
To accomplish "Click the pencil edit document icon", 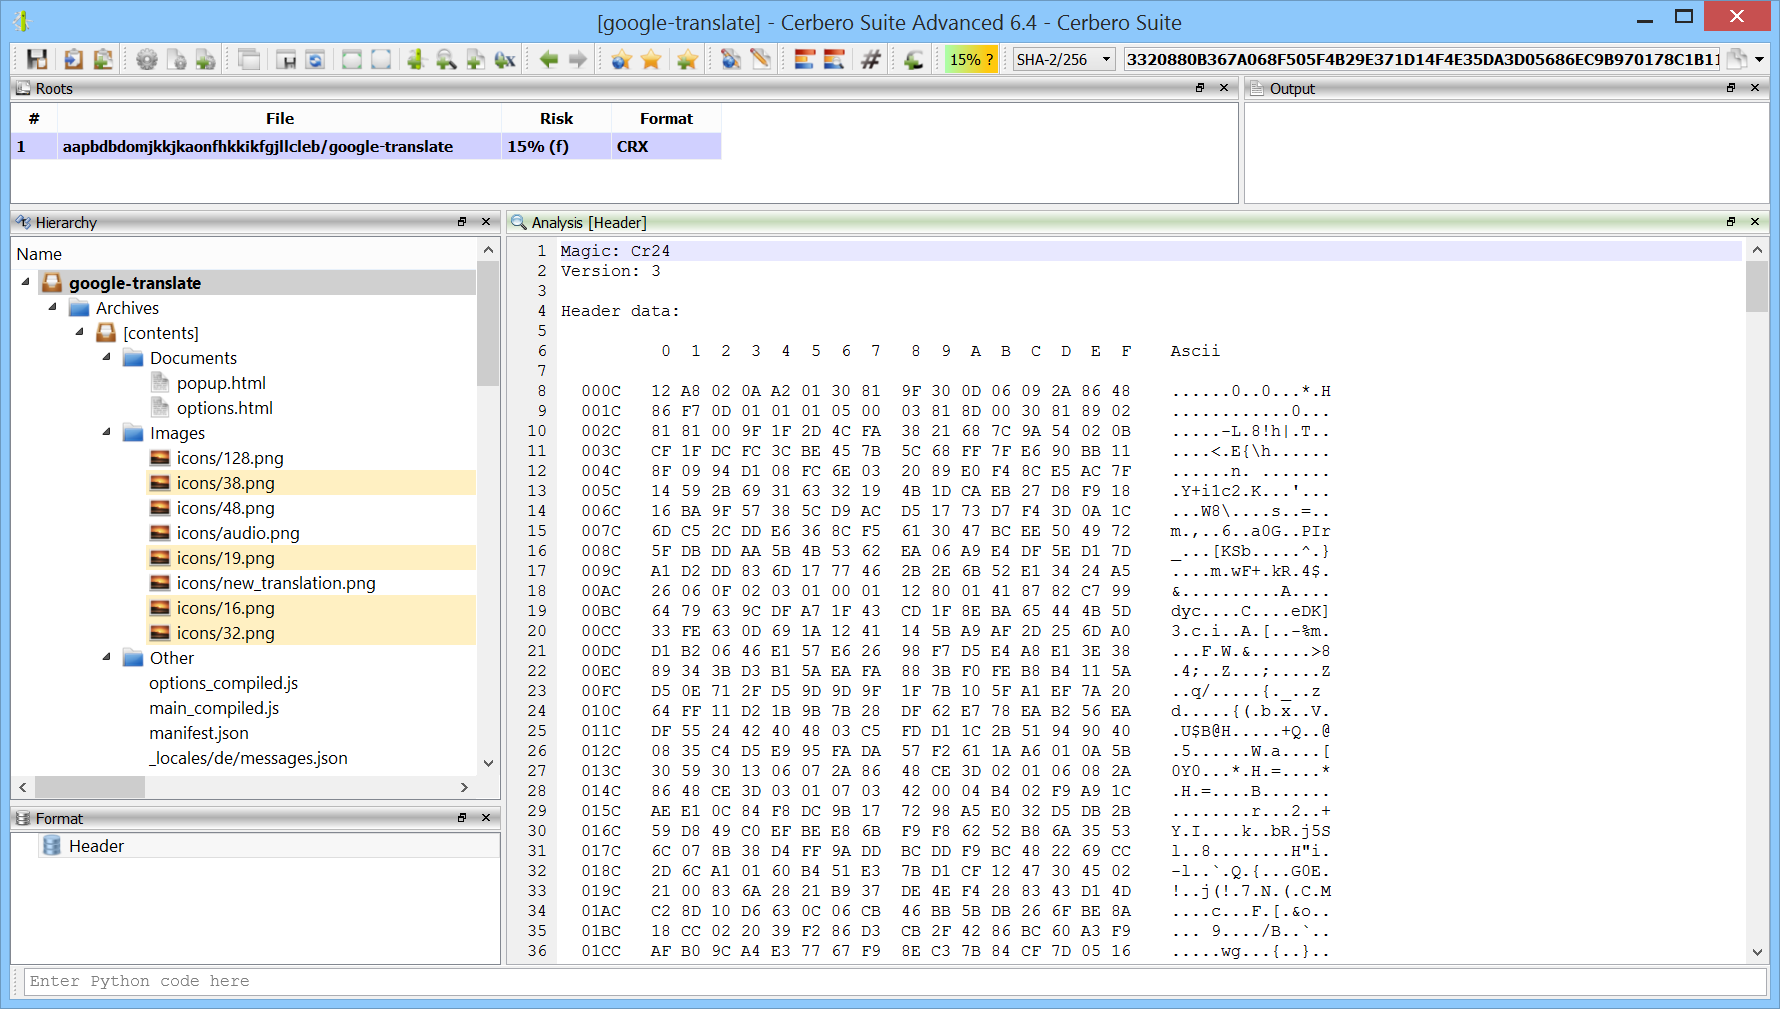I will coord(761,60).
